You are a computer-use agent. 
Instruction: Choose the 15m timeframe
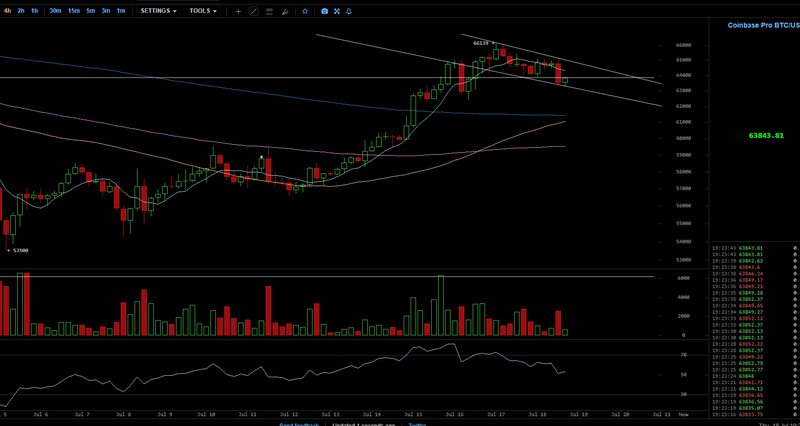click(x=74, y=11)
